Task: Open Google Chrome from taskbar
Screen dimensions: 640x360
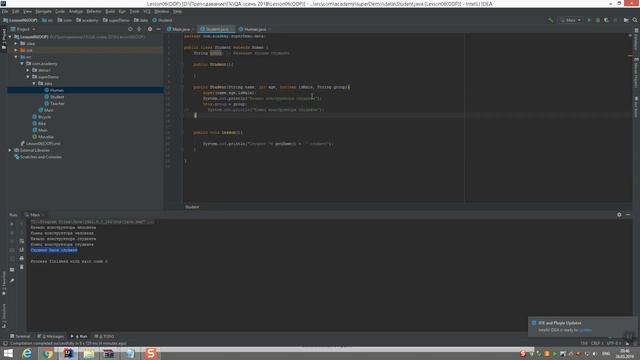Action: (x=47, y=353)
